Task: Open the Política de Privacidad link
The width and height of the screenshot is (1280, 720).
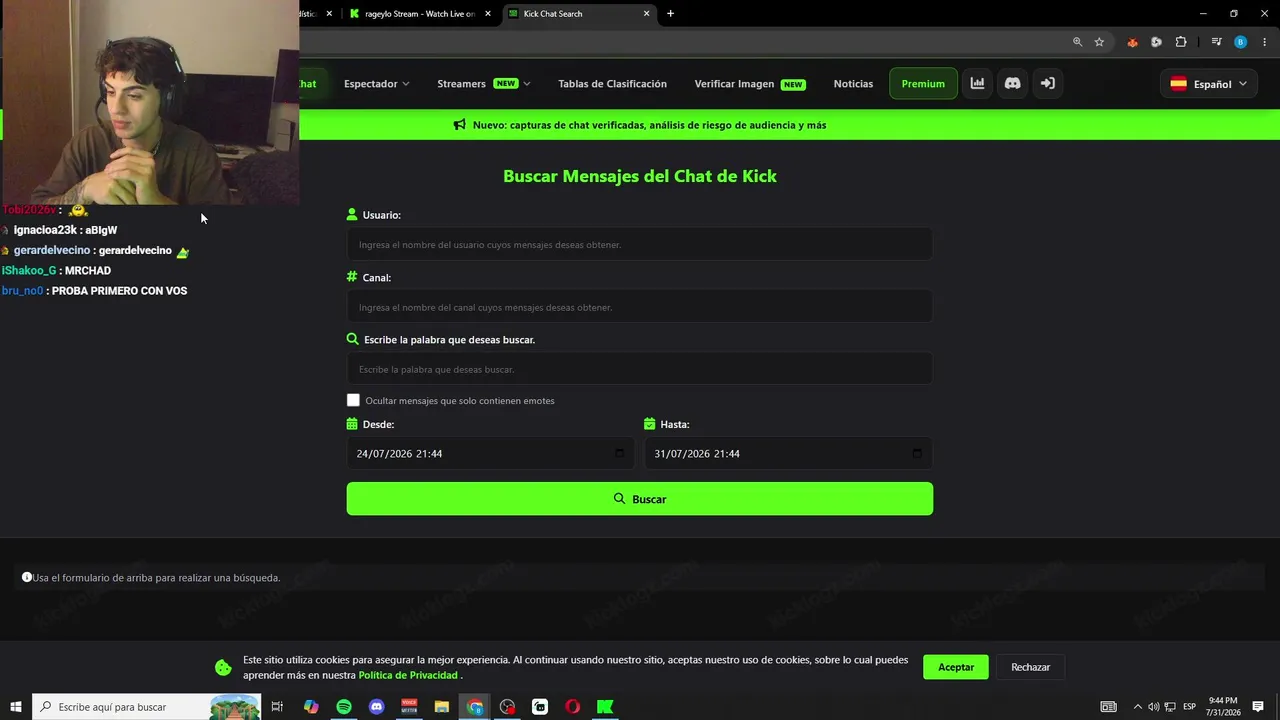Action: 408,675
